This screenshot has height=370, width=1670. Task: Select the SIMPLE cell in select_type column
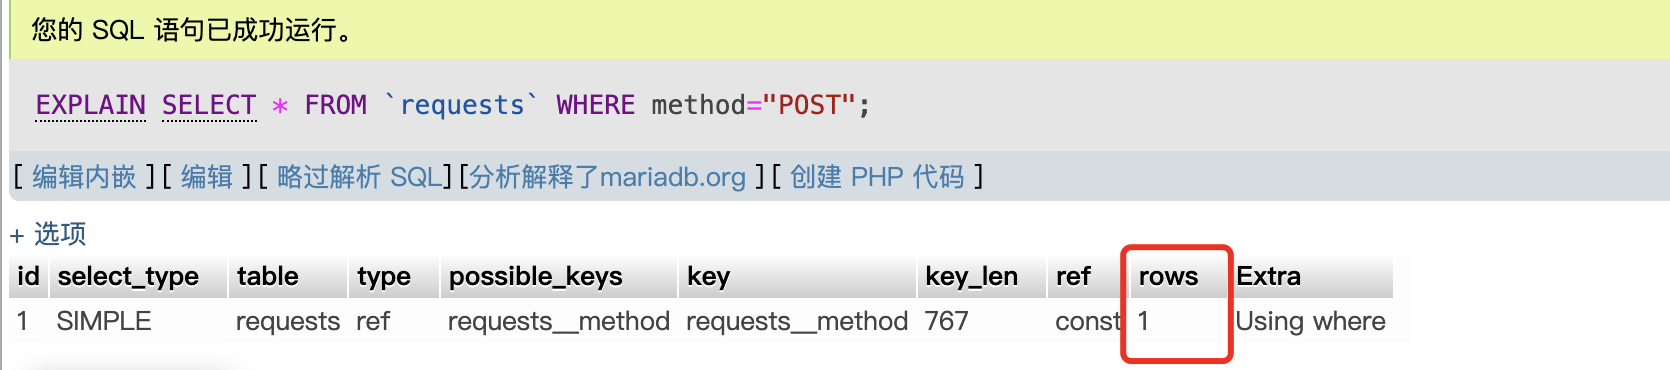[x=104, y=321]
